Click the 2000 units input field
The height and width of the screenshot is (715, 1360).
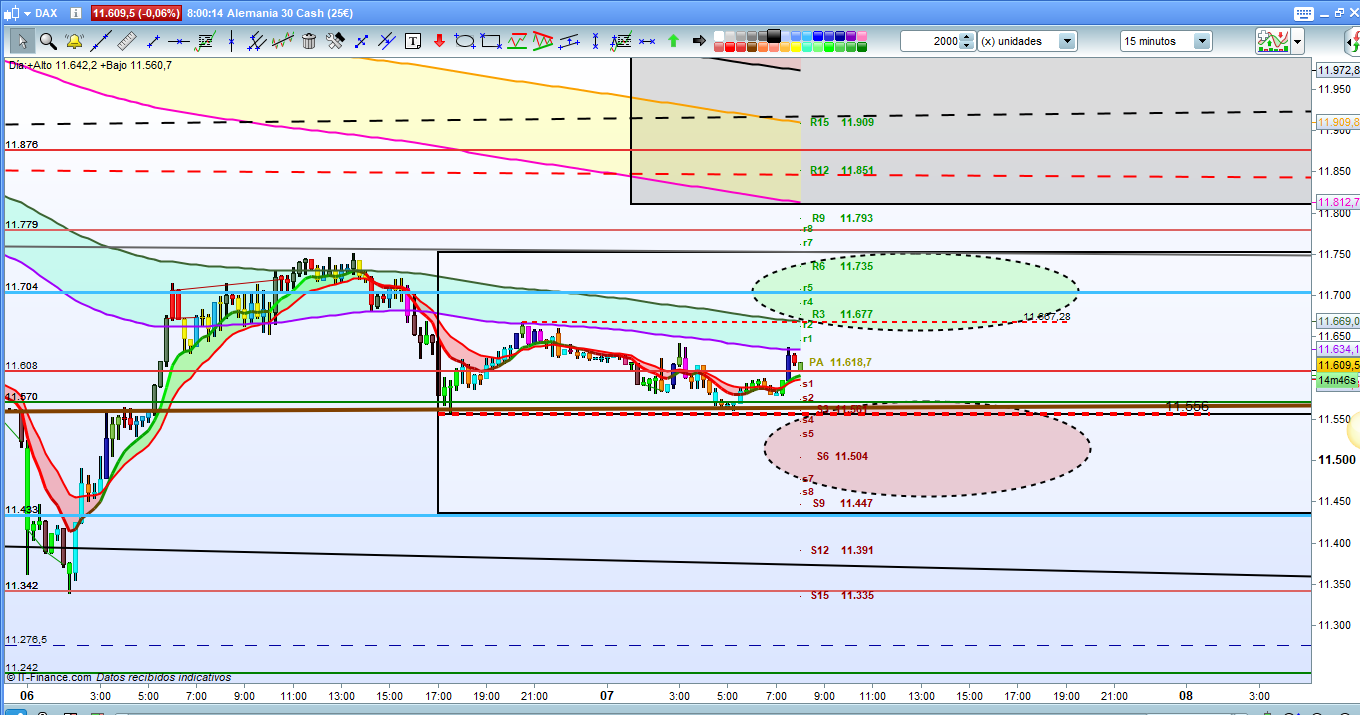[929, 41]
